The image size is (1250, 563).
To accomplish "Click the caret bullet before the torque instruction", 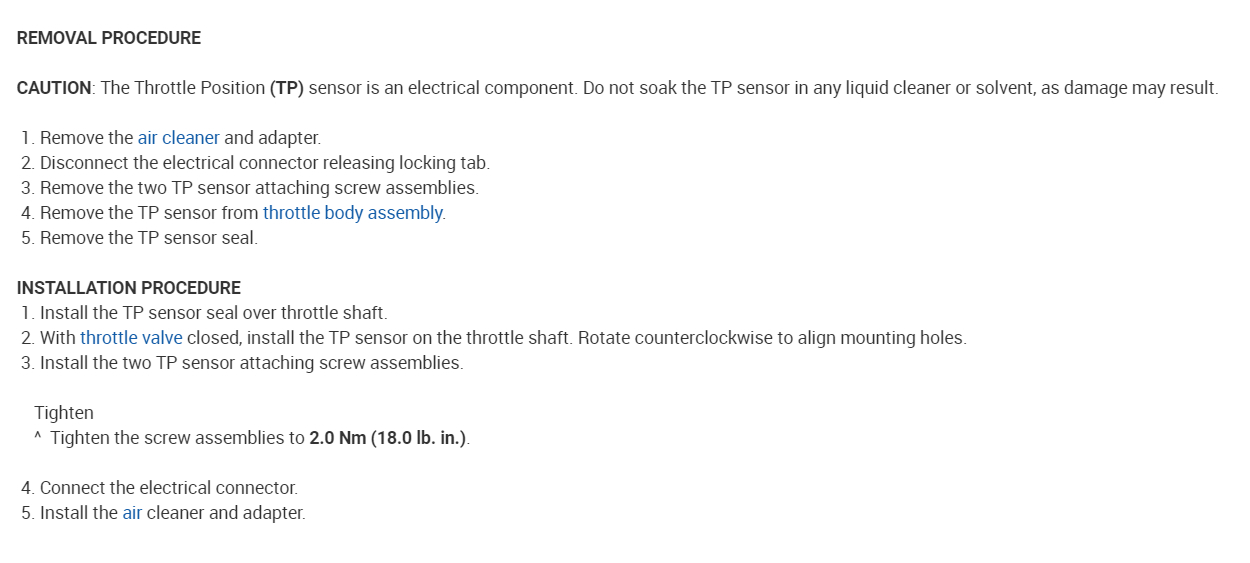I will pos(37,438).
